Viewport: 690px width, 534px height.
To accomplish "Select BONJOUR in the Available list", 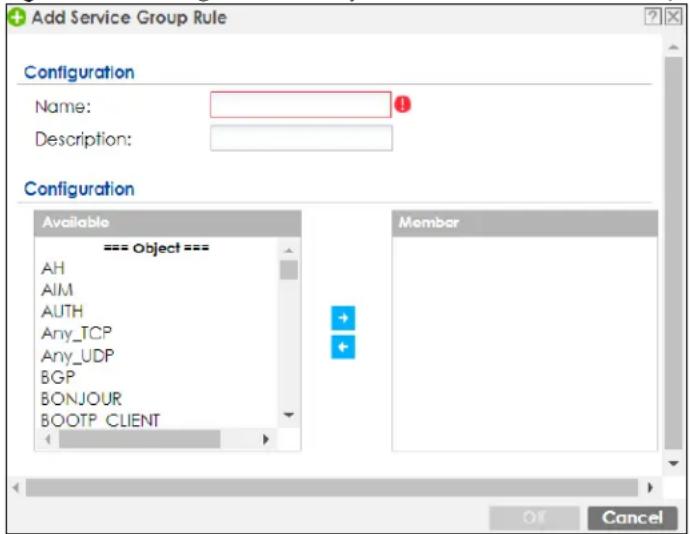I will tap(81, 398).
